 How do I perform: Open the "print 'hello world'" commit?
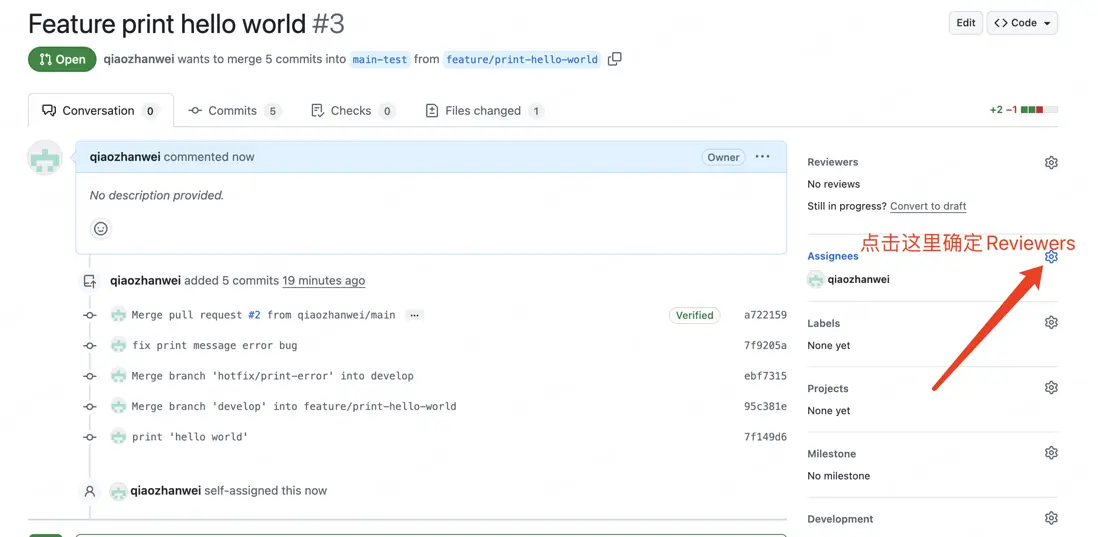point(190,437)
